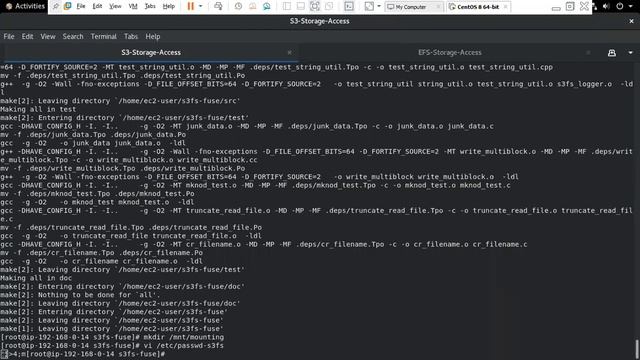This screenshot has width=640, height=360.
Task: Expand the GNOME system menu arrow
Action: tap(631, 6)
